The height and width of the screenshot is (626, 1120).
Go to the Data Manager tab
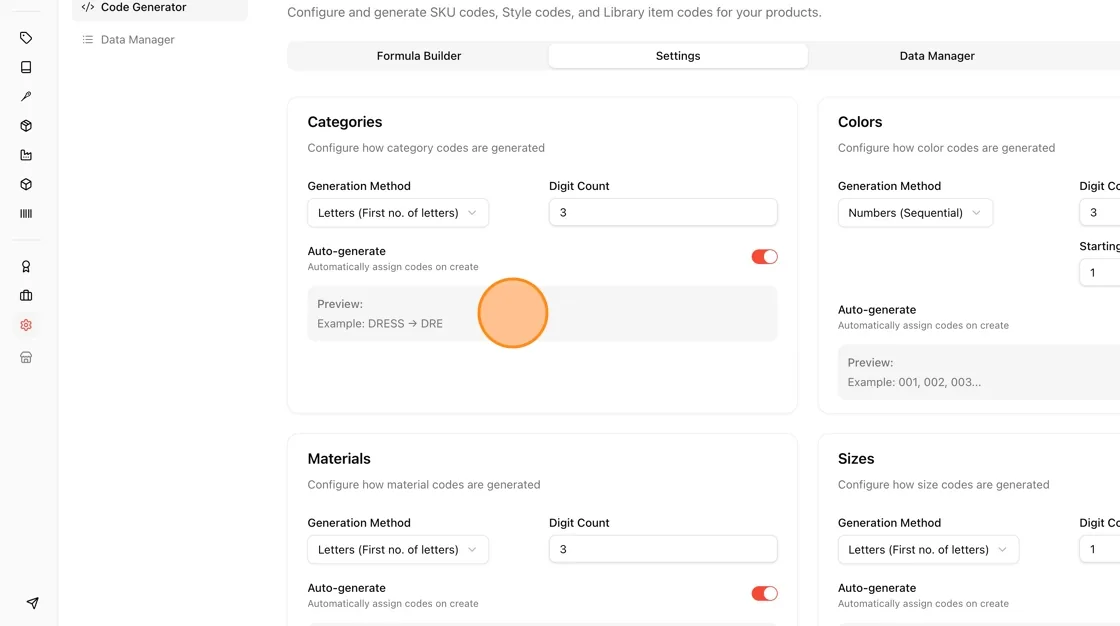point(937,56)
